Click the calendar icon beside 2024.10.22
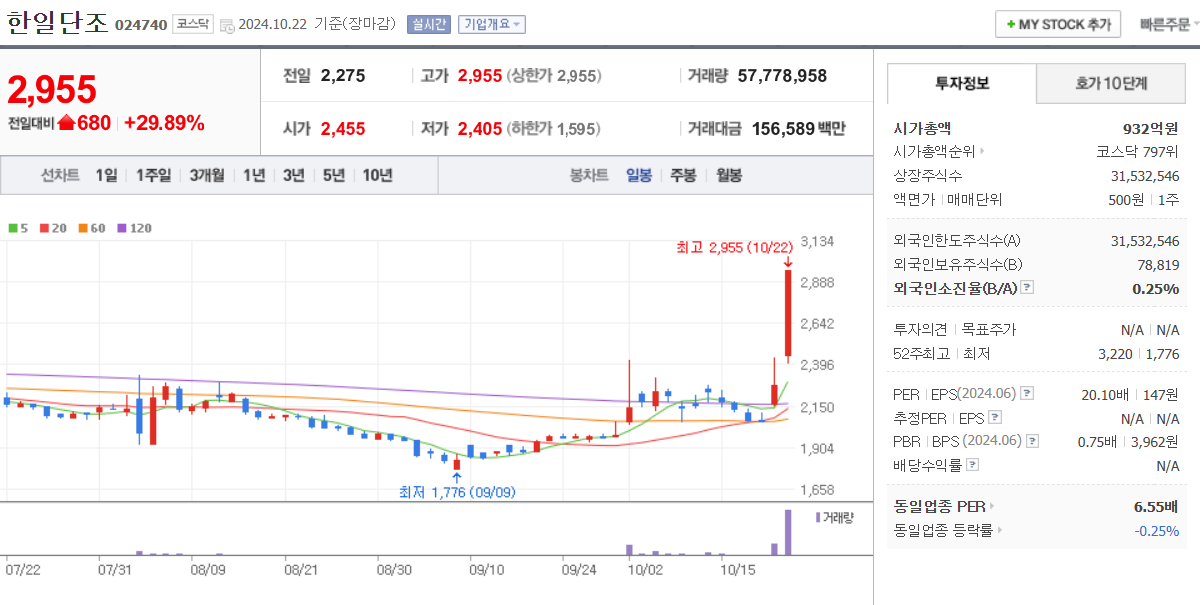This screenshot has width=1204, height=605. [x=227, y=25]
